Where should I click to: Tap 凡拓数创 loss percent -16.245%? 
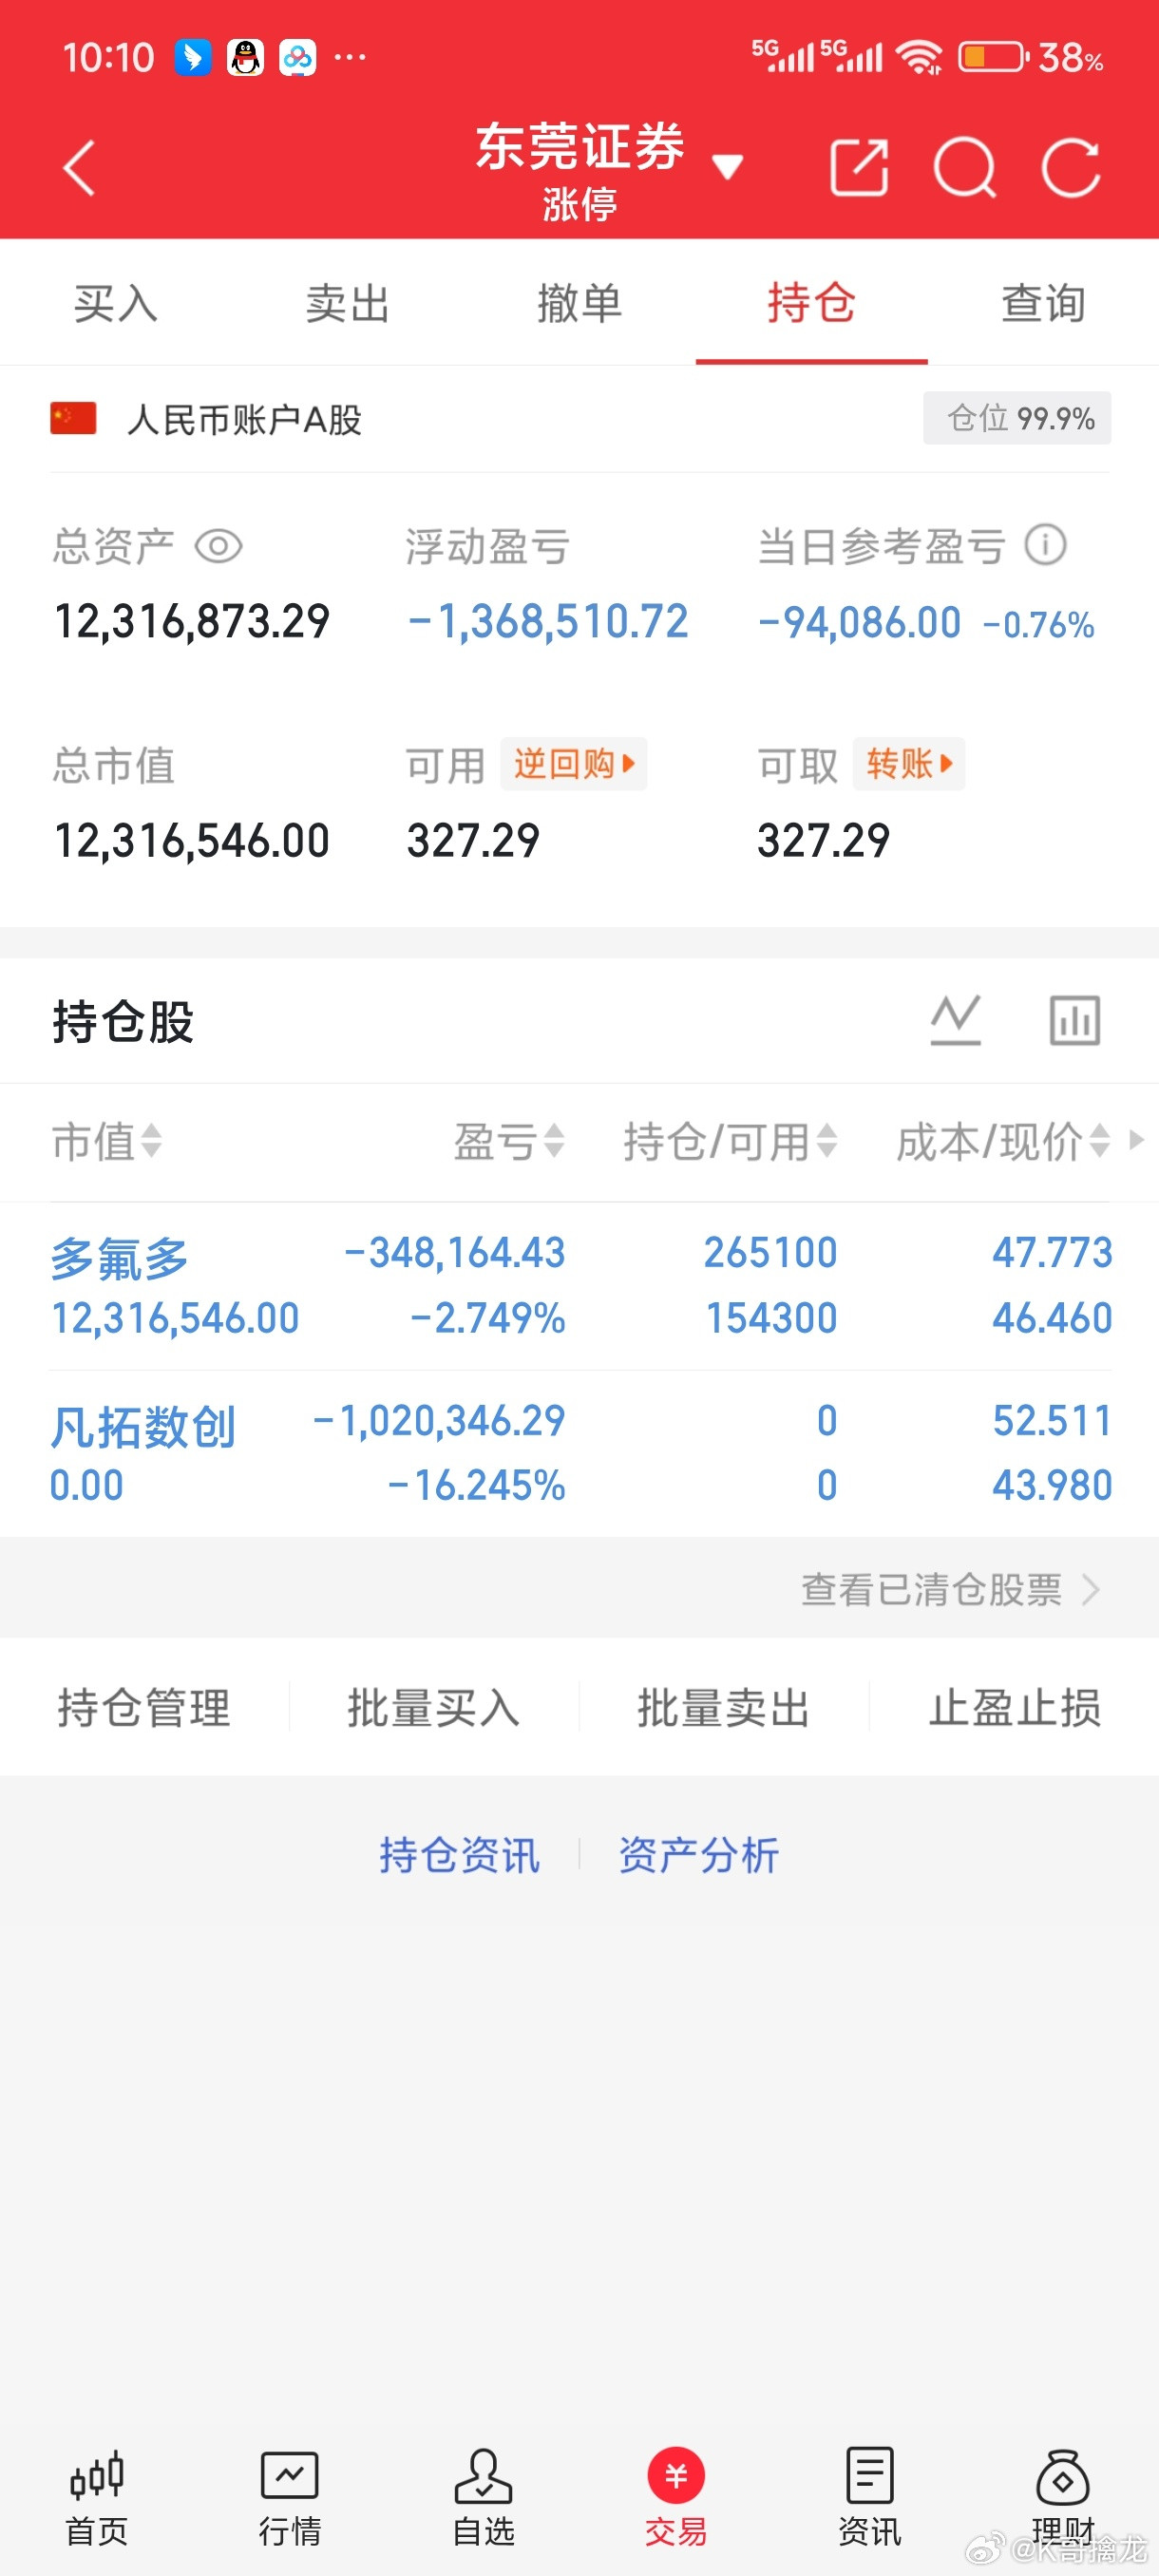pos(476,1486)
